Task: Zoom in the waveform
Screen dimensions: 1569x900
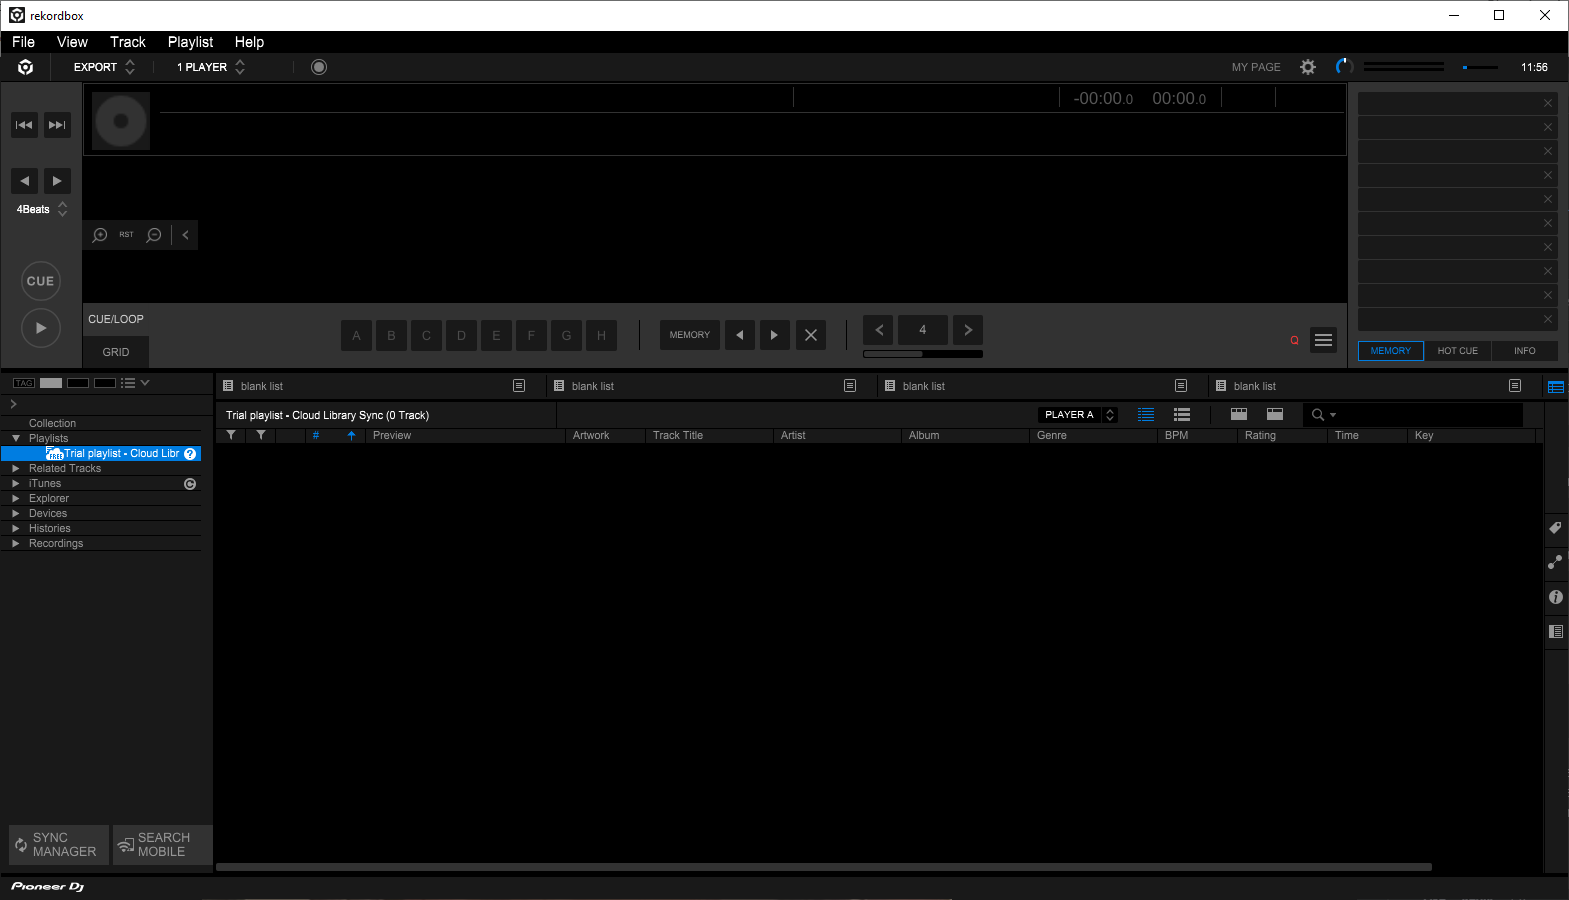Action: click(x=100, y=235)
